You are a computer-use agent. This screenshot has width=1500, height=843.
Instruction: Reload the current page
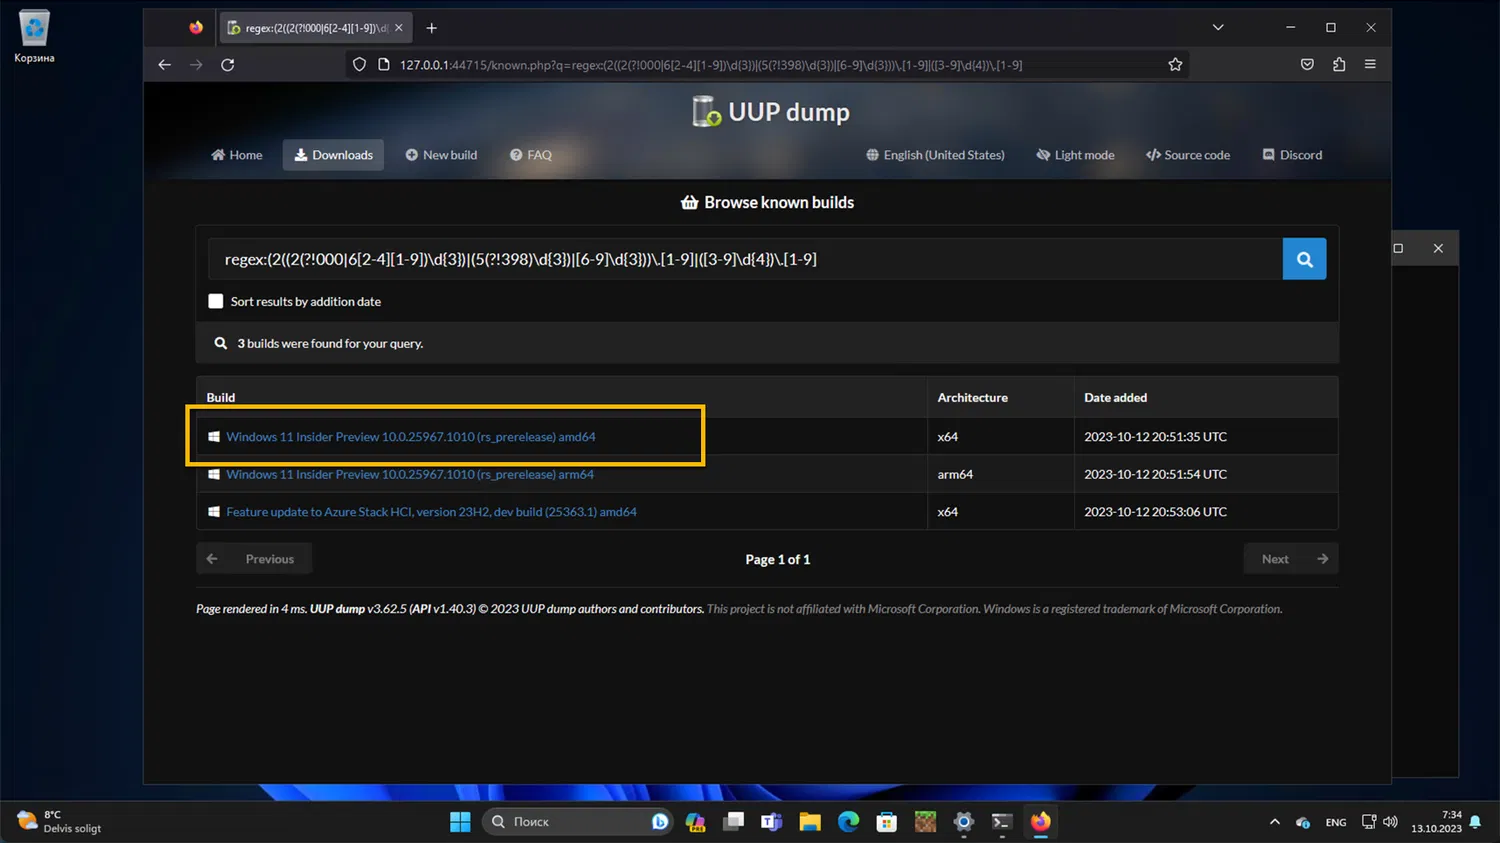pyautogui.click(x=228, y=65)
